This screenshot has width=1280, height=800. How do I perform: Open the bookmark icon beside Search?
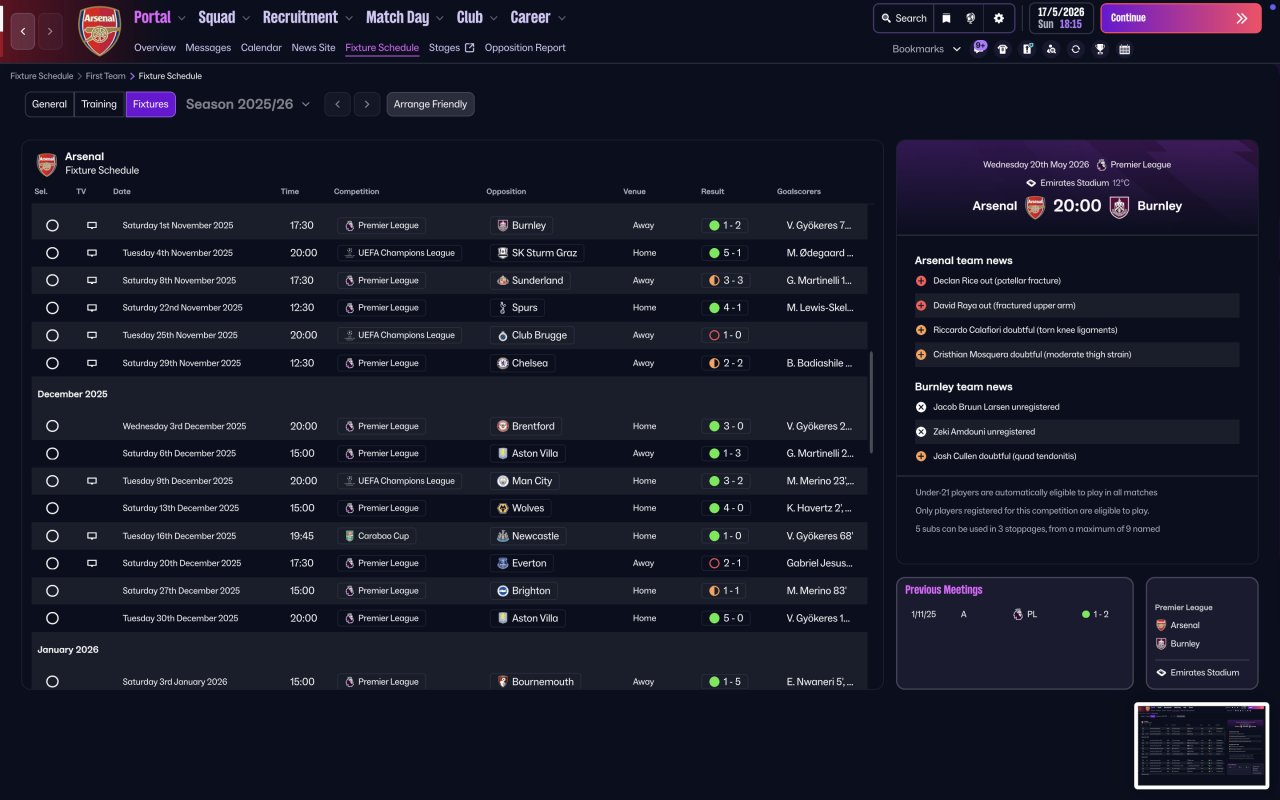(946, 18)
